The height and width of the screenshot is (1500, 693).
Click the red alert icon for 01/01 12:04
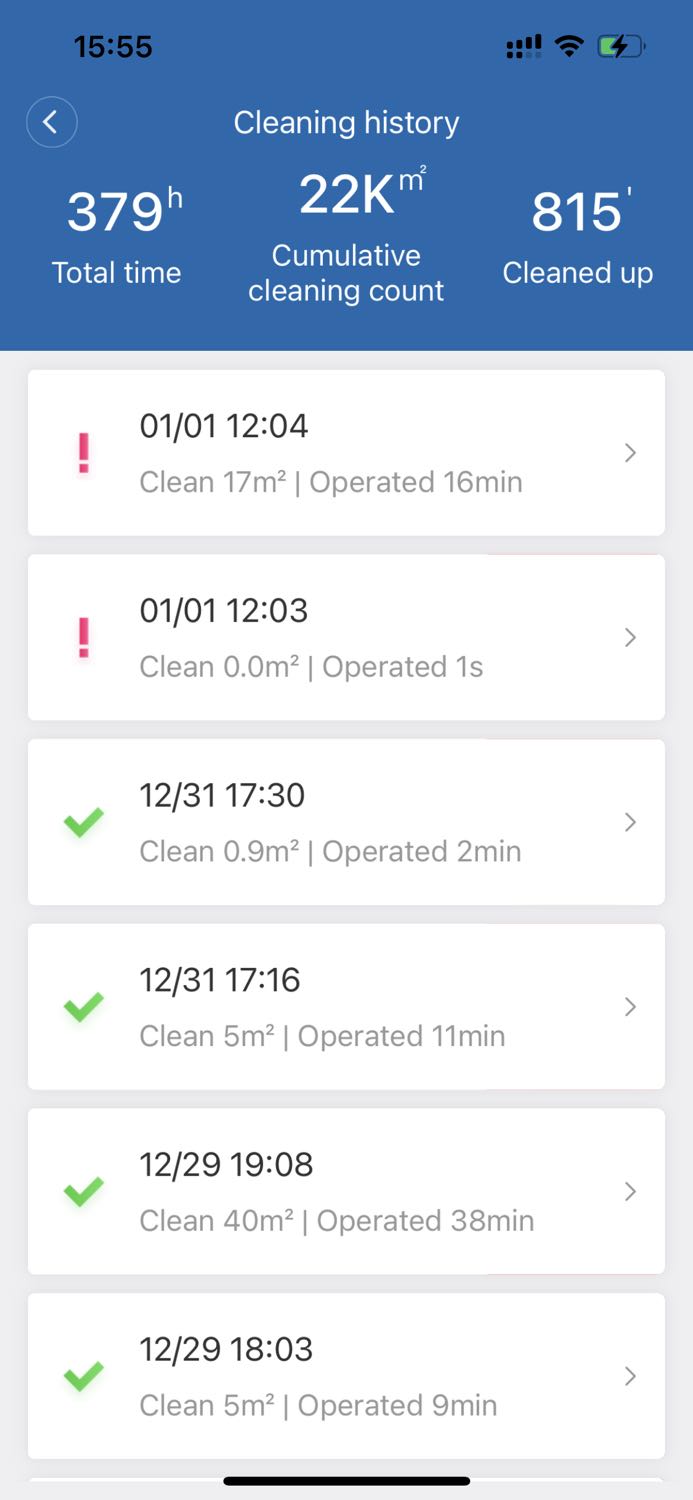point(84,453)
